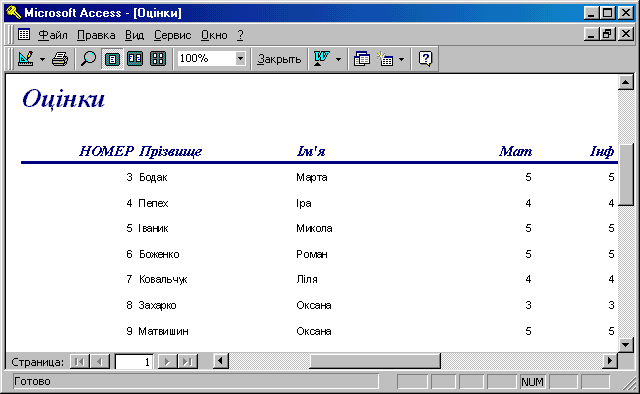Click the page number field
Viewport: 640px width, 394px height.
point(134,362)
